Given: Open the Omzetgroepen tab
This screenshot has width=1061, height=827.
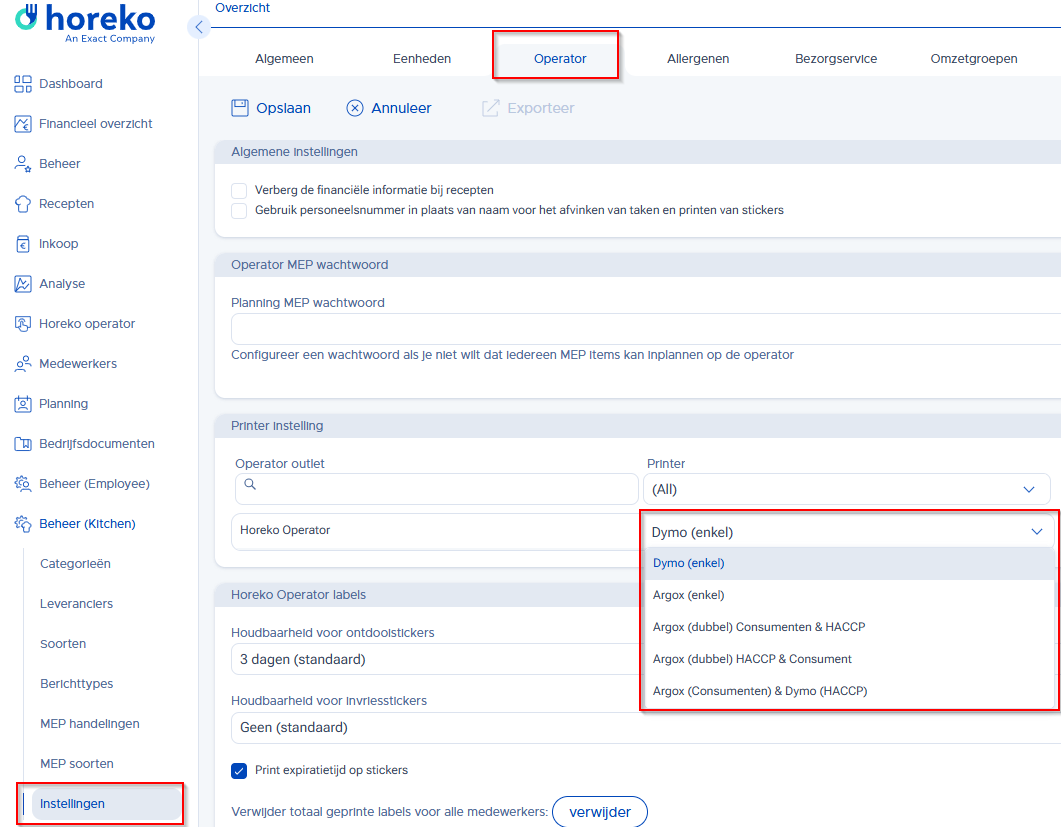Looking at the screenshot, I should point(974,59).
